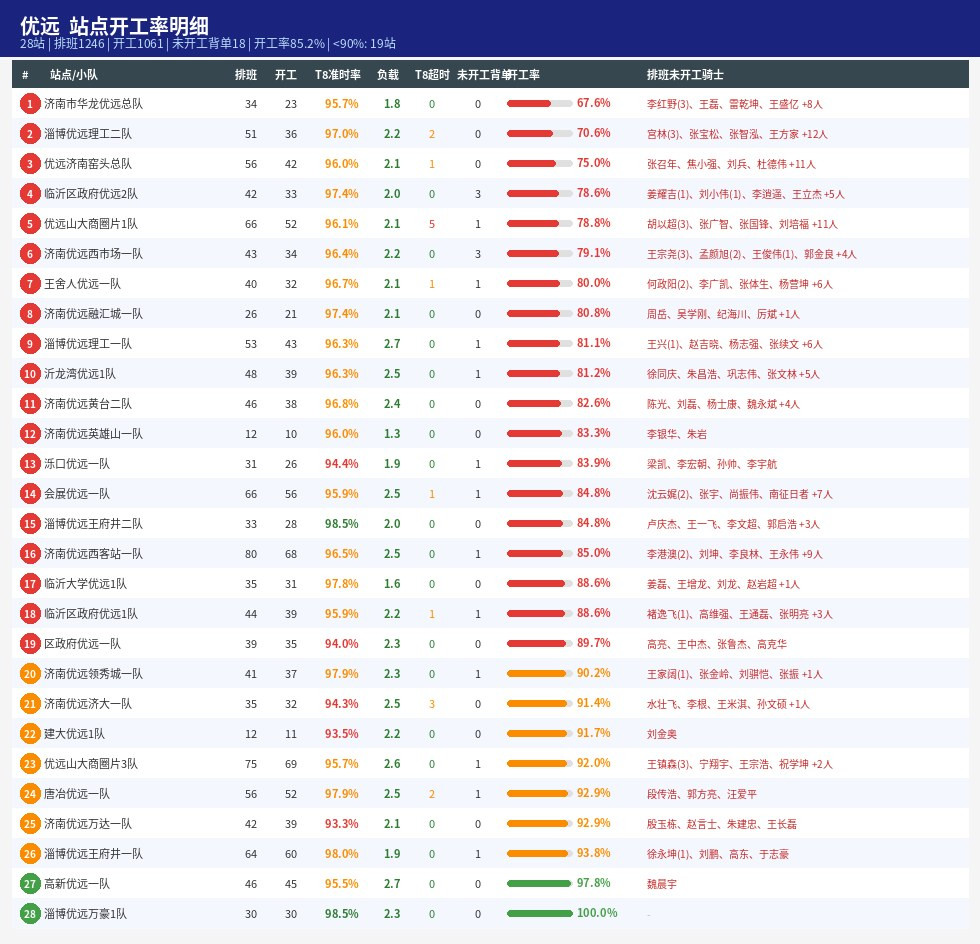Viewport: 980px width, 944px height.
Task: Click the 93.8% rate for 淄博优远王府井一队
Action: [x=593, y=853]
